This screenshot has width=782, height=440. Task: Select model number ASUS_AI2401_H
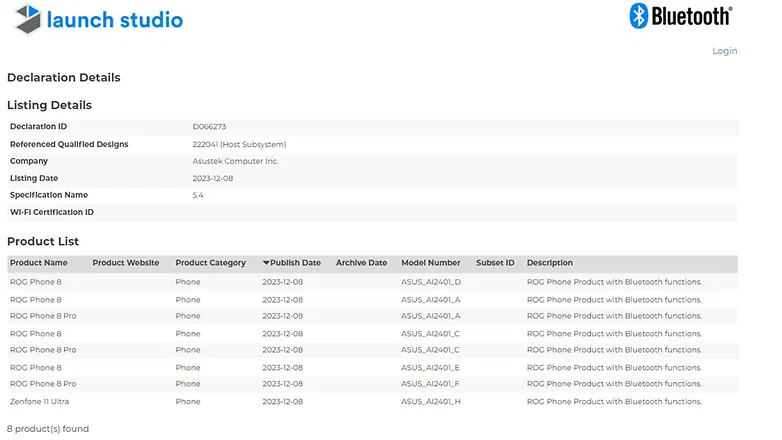430,401
